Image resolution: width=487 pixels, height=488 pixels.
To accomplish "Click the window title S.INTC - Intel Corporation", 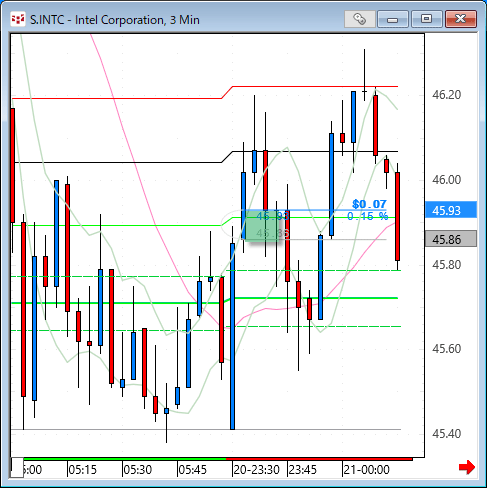I will pyautogui.click(x=115, y=20).
